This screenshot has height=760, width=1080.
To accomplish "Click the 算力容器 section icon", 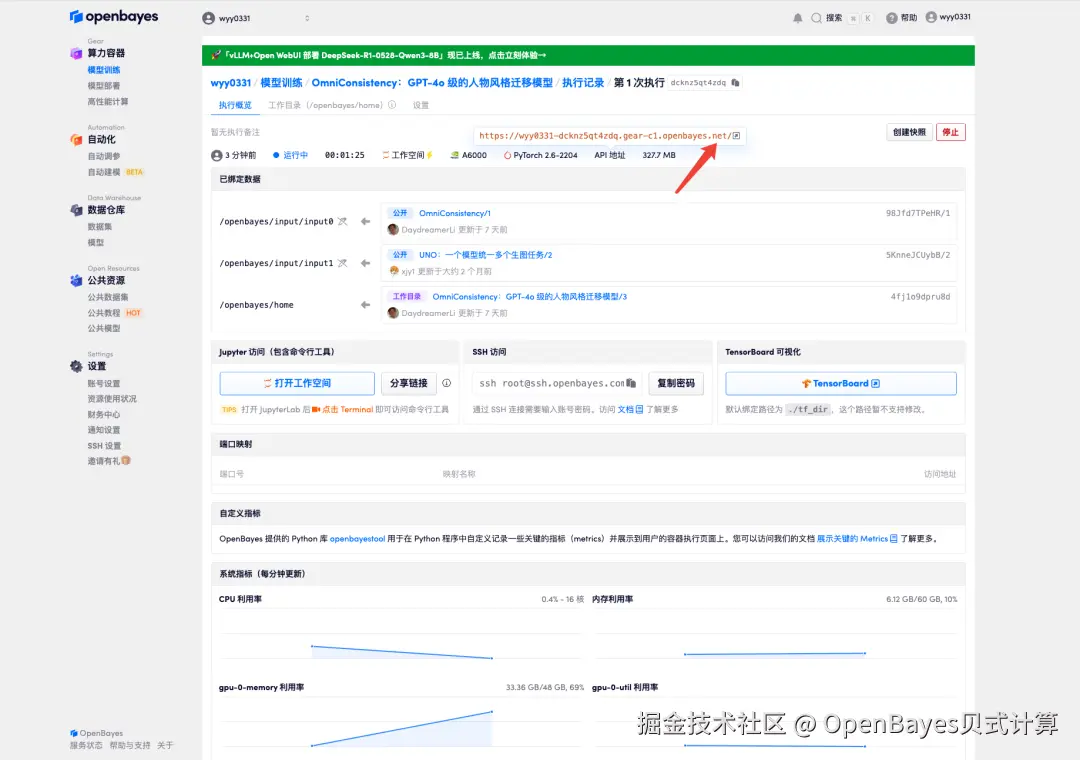I will 76,53.
